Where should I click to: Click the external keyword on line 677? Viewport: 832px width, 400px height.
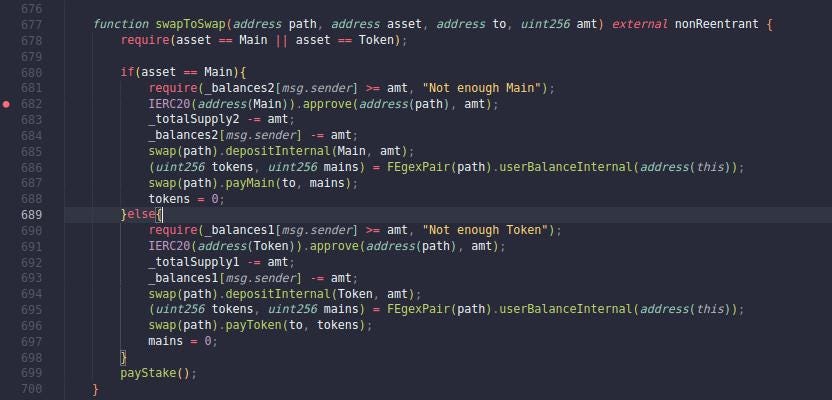point(640,24)
